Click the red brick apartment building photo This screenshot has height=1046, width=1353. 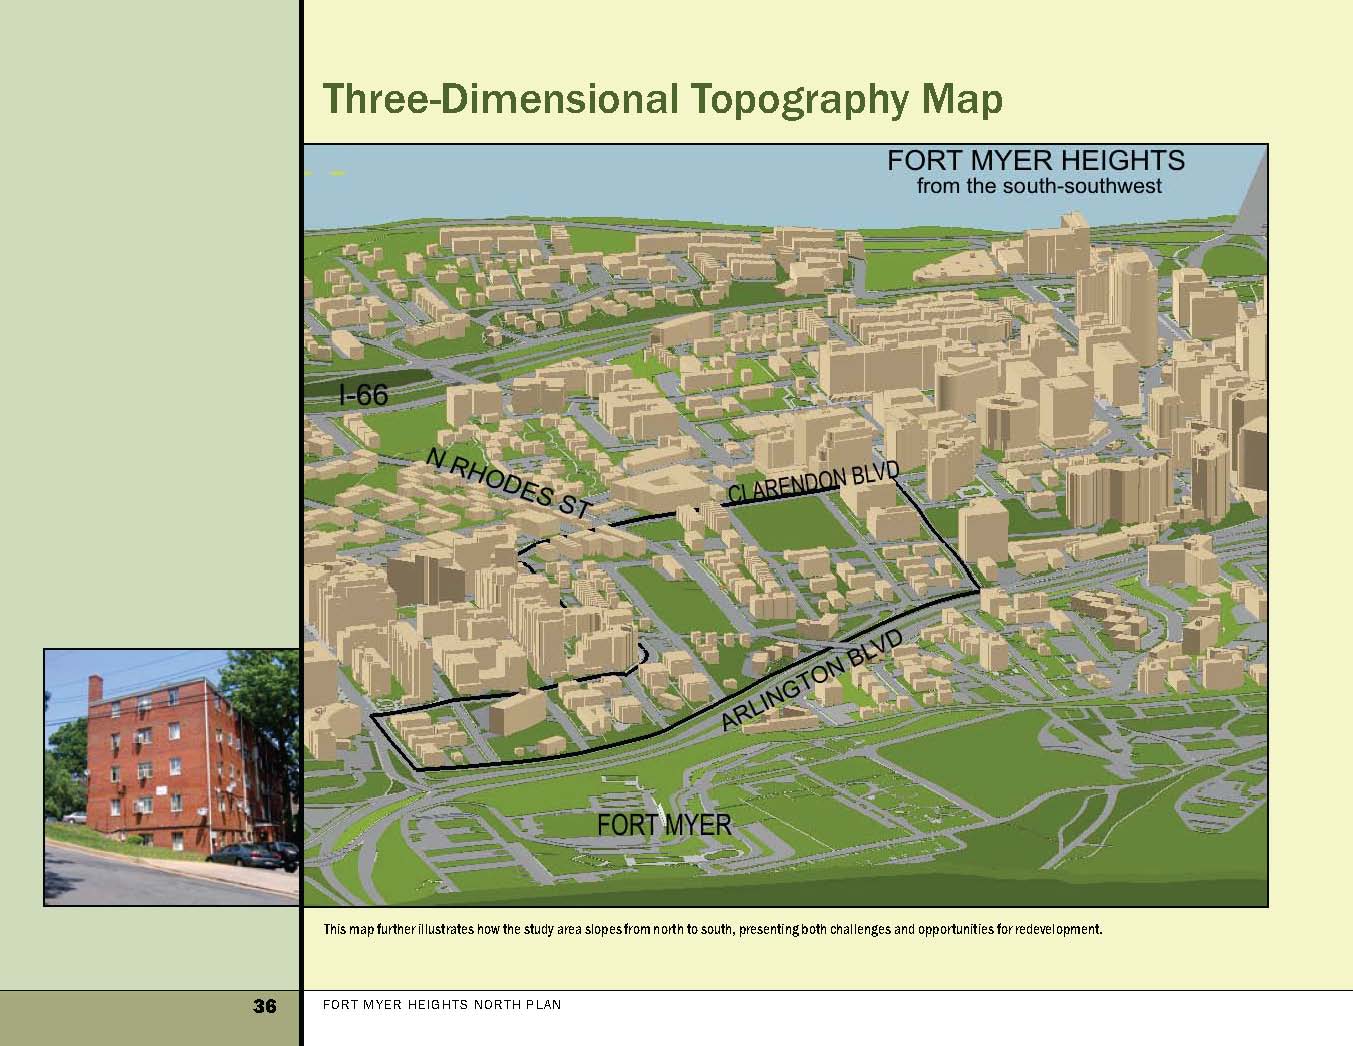tap(171, 777)
